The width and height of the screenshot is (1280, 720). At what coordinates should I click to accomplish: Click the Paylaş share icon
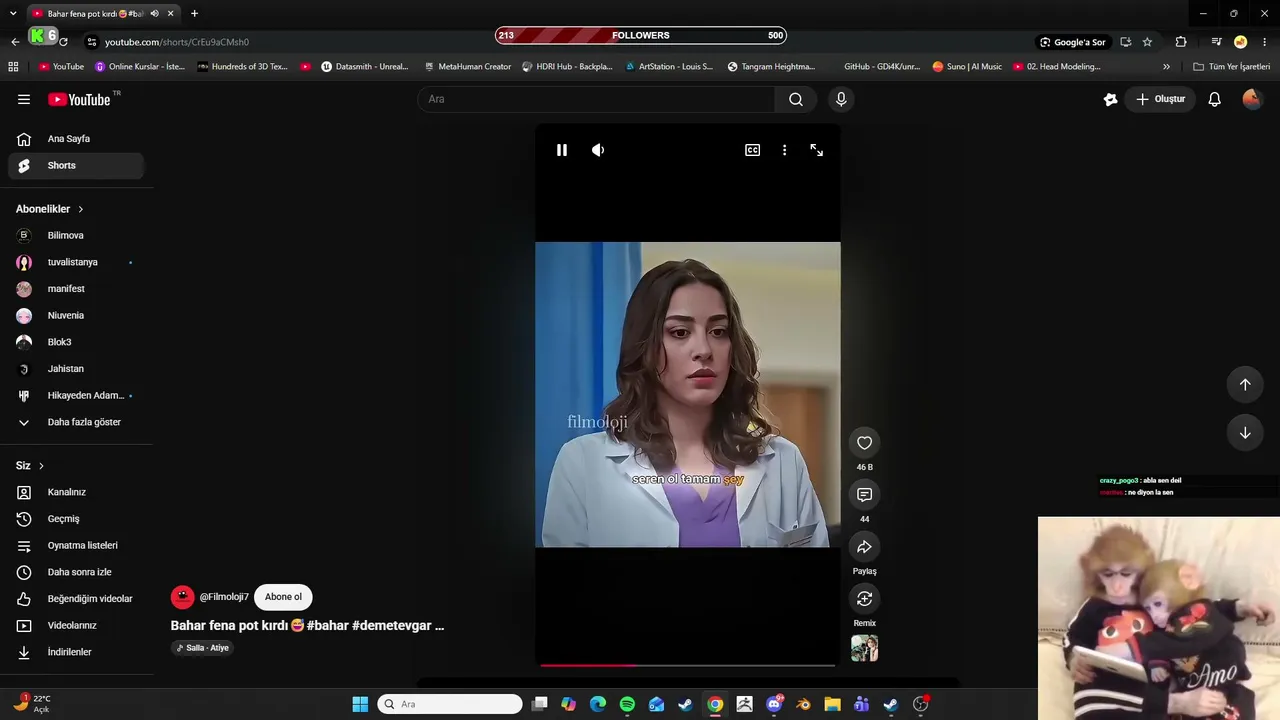pos(865,547)
